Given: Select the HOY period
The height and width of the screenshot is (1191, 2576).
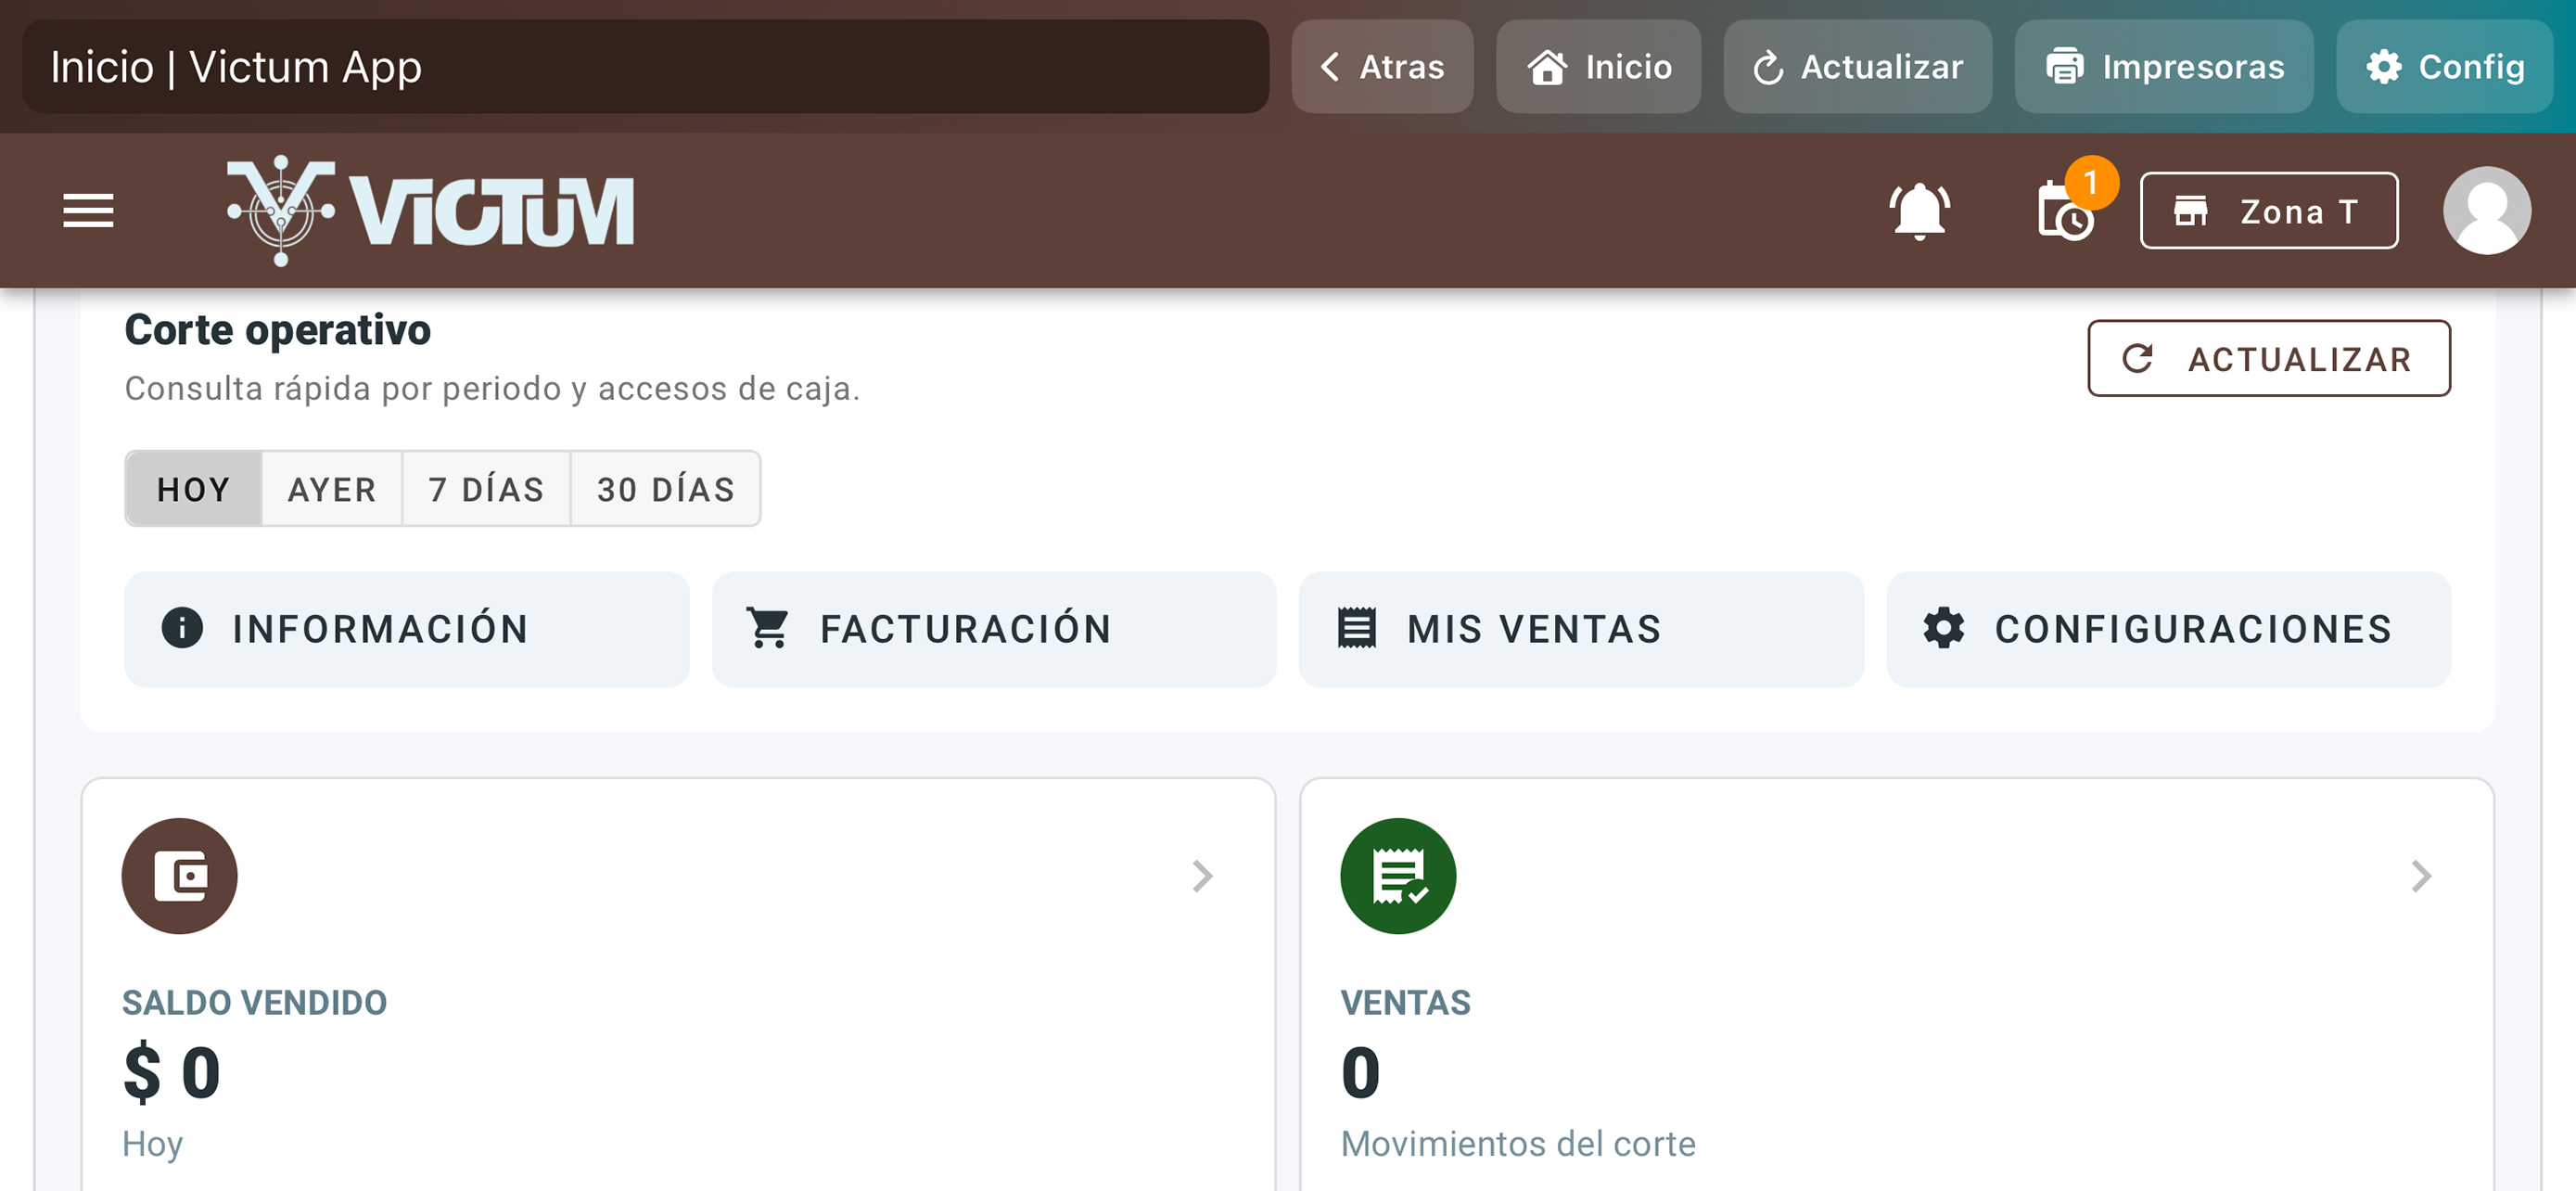Looking at the screenshot, I should tap(194, 489).
